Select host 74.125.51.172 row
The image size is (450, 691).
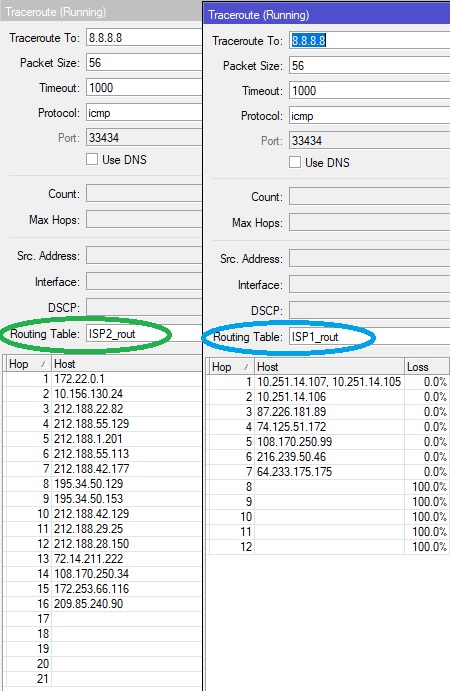point(328,427)
